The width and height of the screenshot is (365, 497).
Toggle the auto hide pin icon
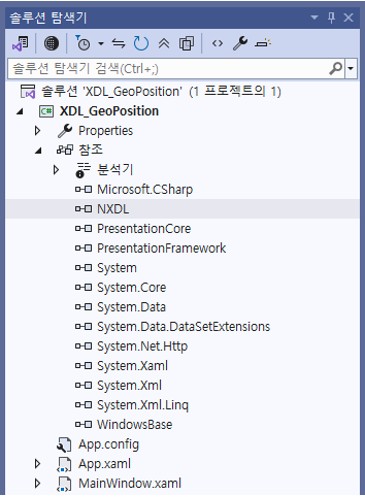click(331, 17)
